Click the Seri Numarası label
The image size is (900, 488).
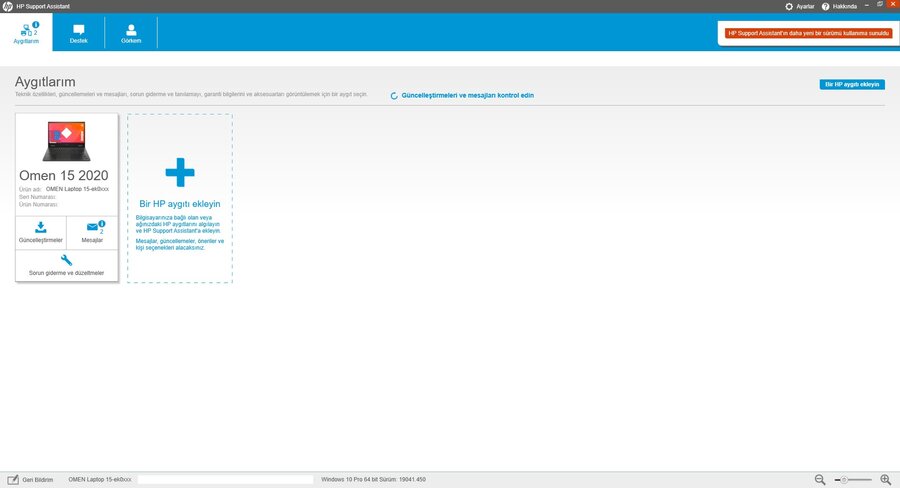tap(37, 197)
